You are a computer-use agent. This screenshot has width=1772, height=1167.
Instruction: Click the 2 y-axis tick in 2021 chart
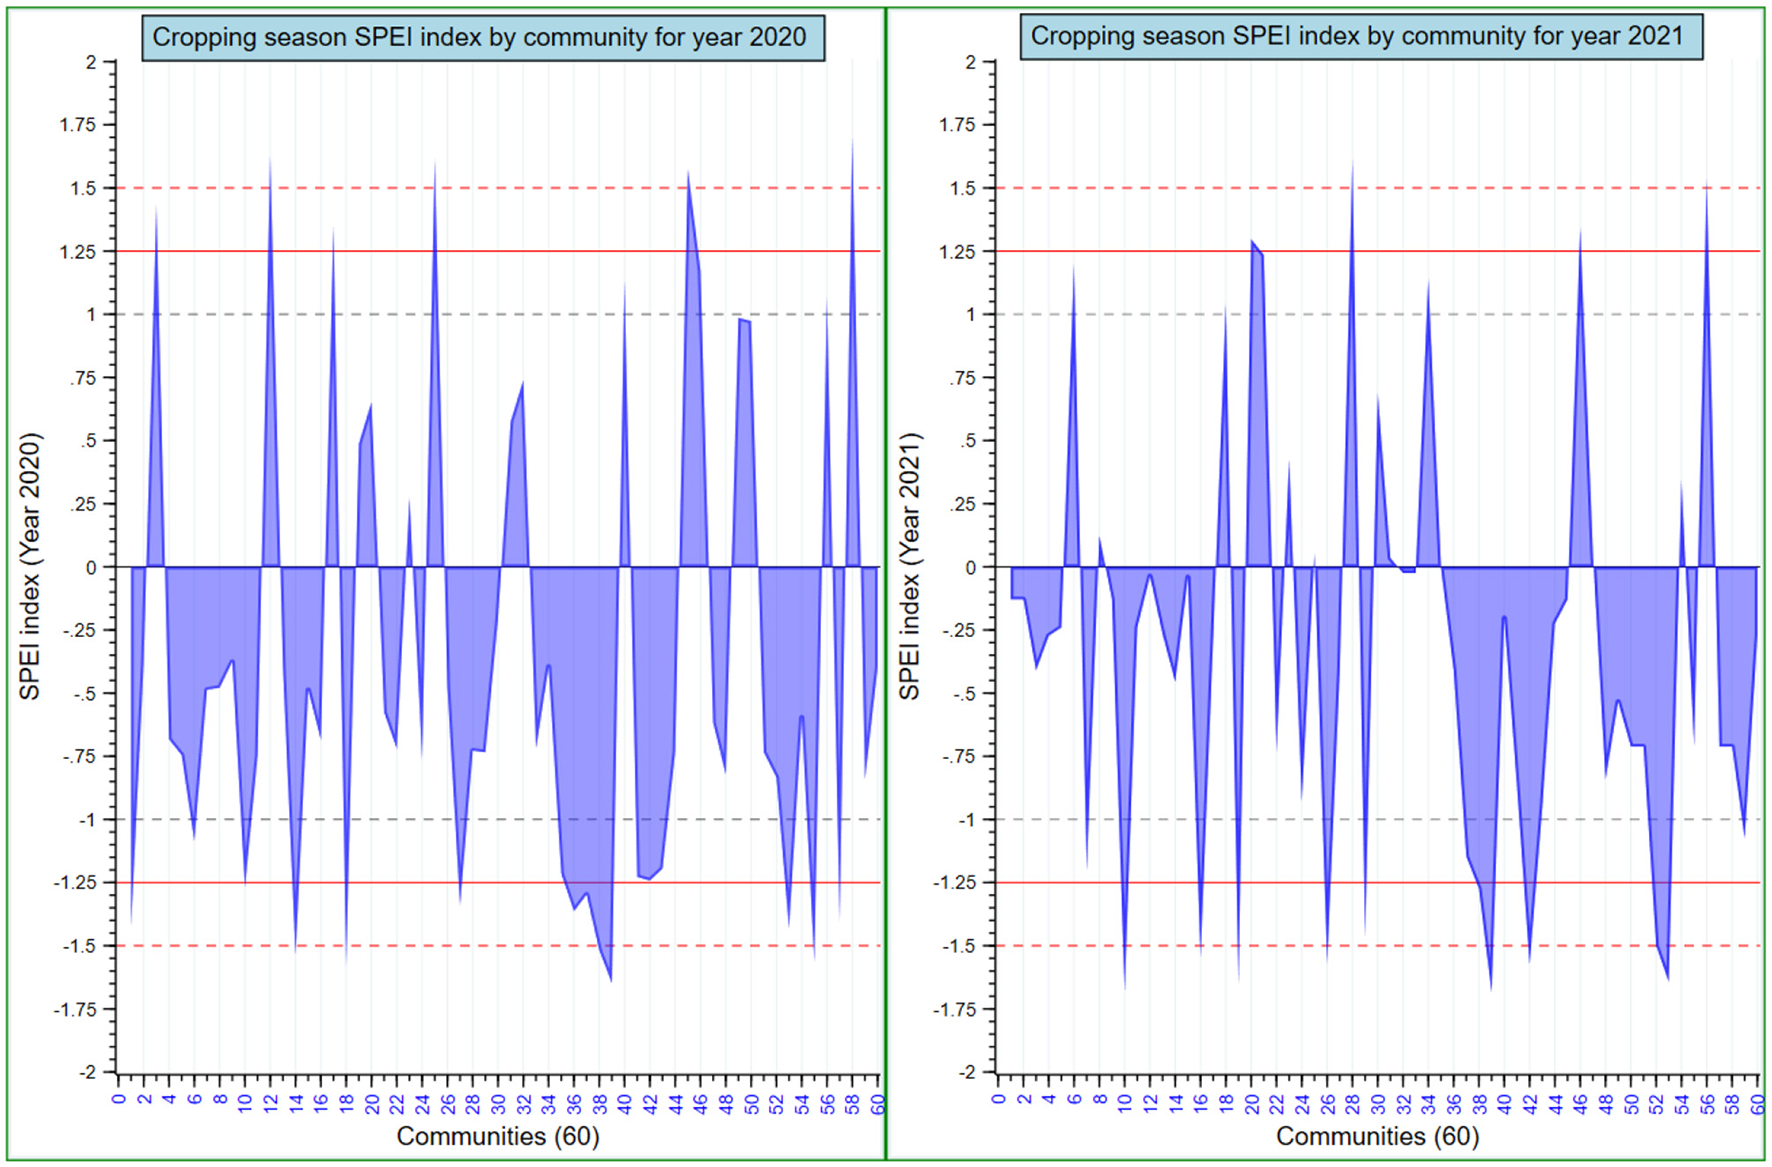pyautogui.click(x=970, y=62)
